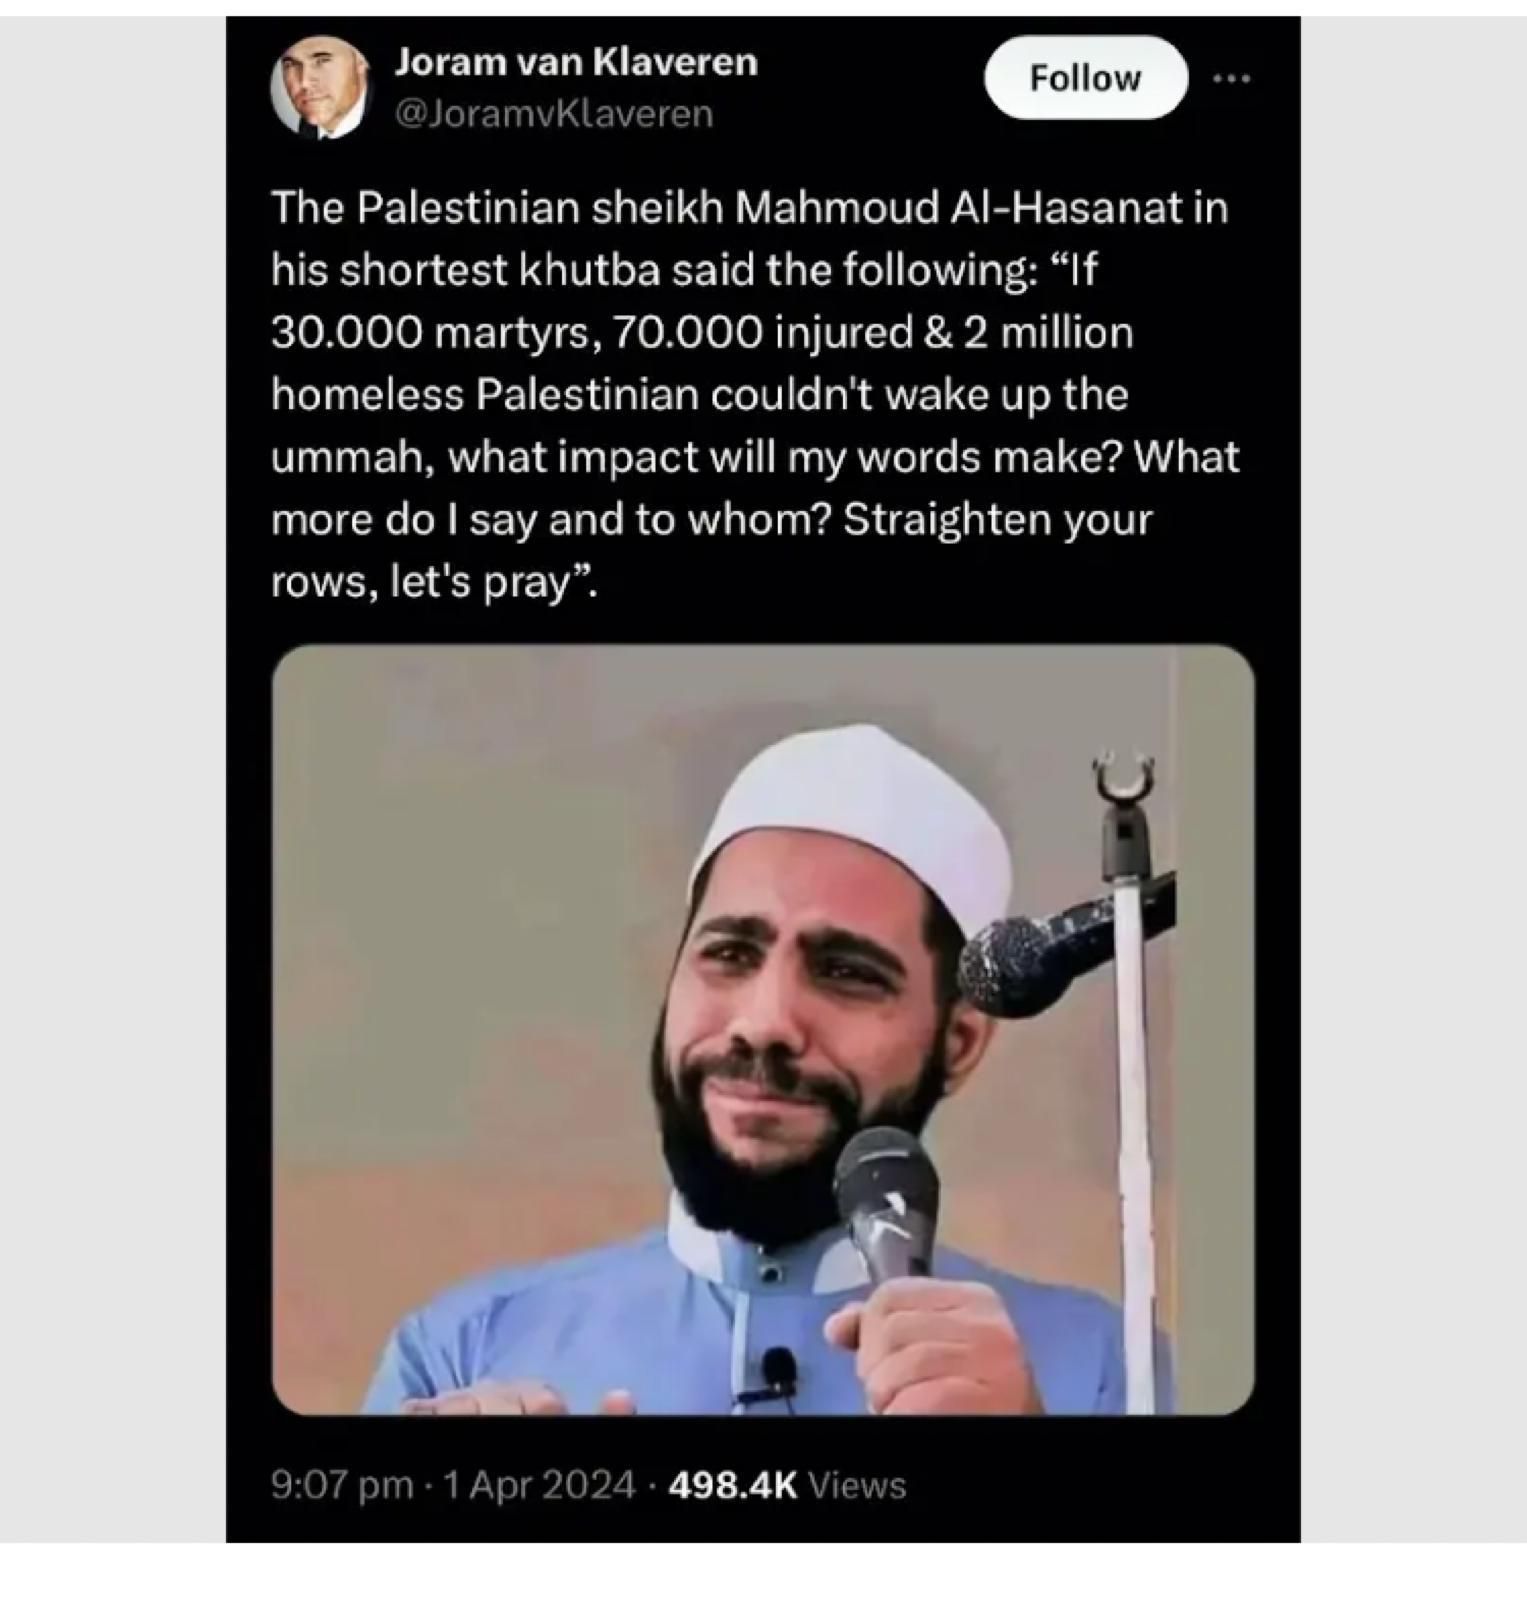Click the Follow button
1527x1600 pixels.
[1086, 78]
